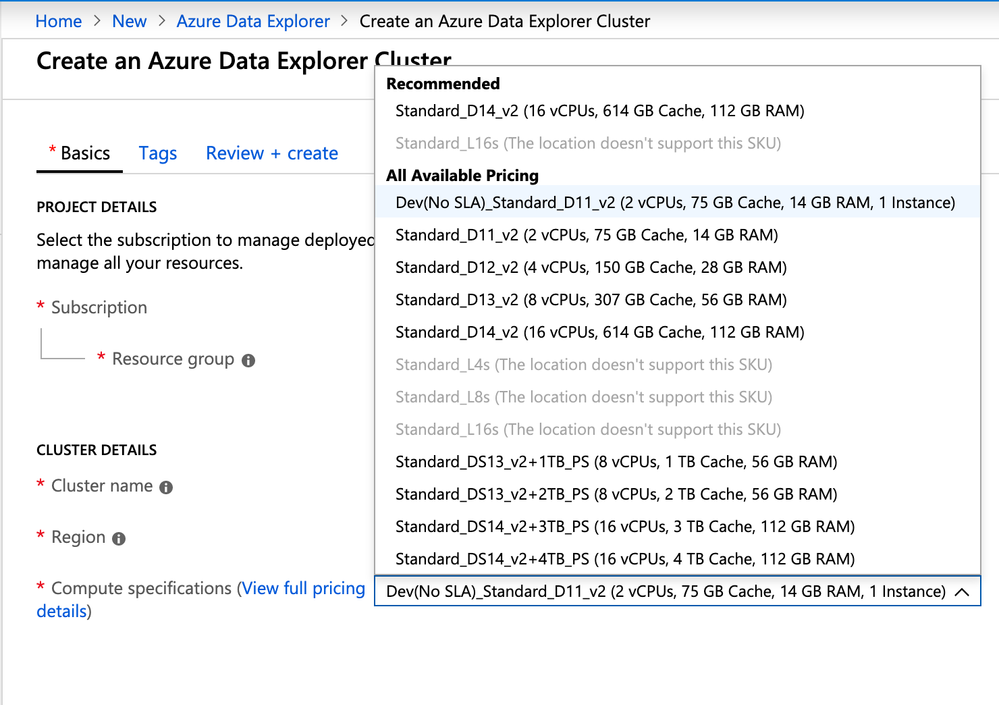Click the Cluster name label

tap(102, 486)
